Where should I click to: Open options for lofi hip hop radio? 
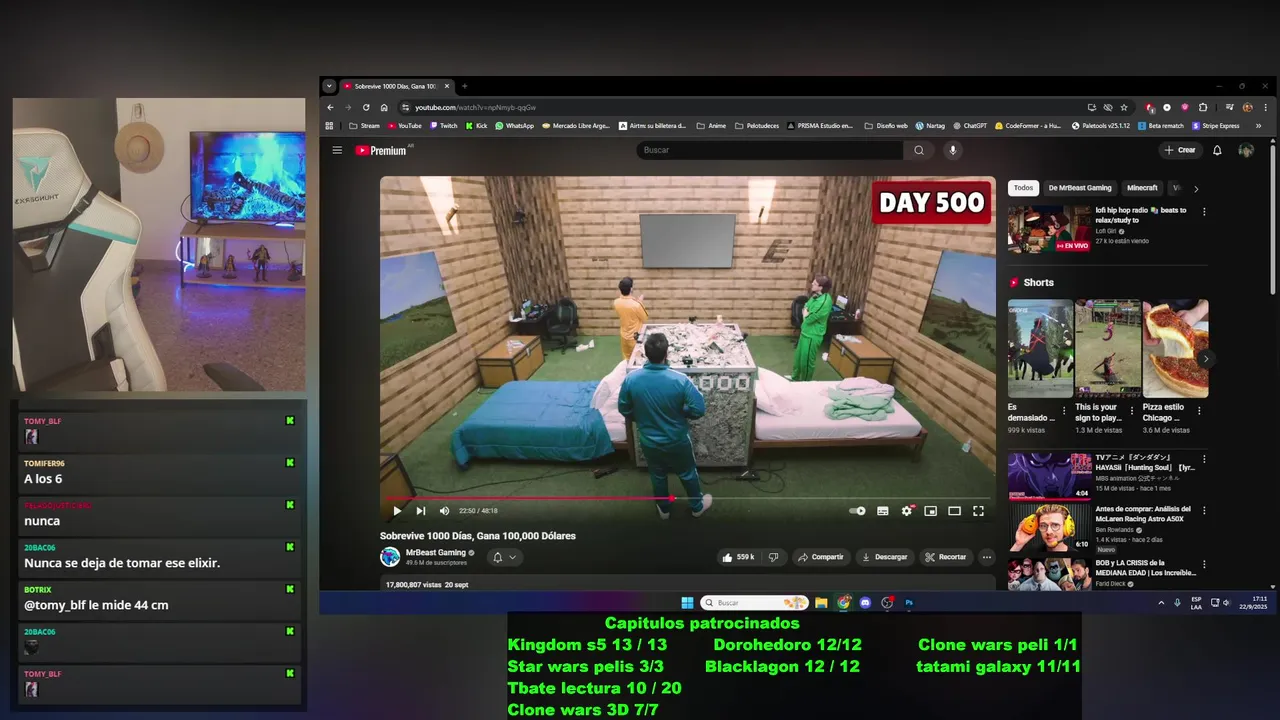(x=1204, y=212)
